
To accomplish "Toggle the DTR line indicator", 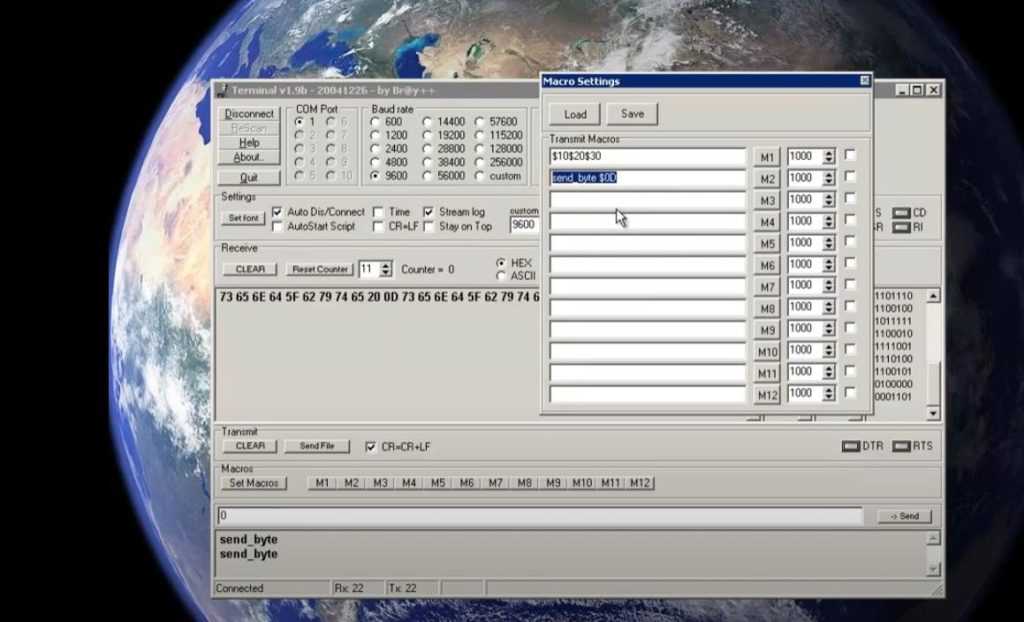I will click(x=850, y=446).
